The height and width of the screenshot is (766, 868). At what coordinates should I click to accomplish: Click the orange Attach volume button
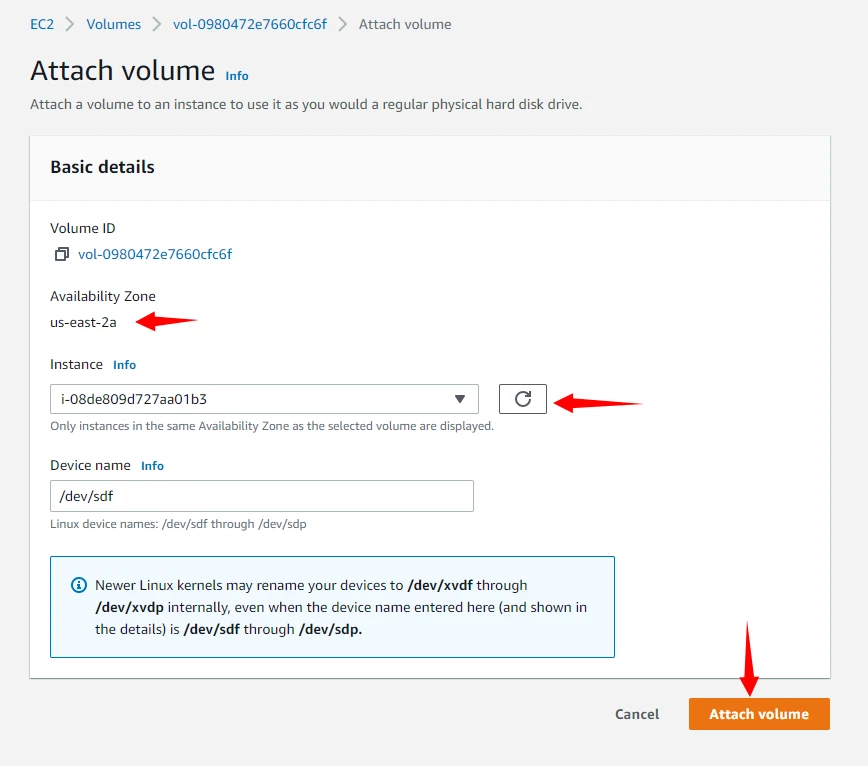(x=759, y=714)
